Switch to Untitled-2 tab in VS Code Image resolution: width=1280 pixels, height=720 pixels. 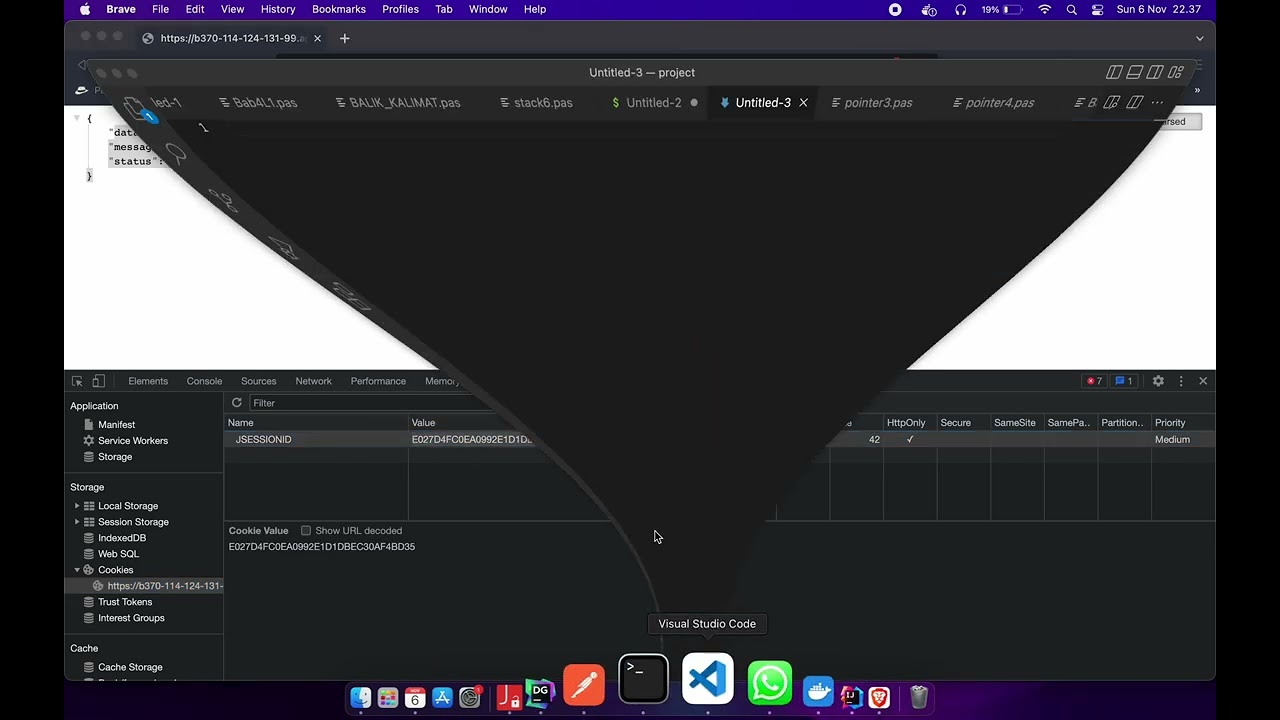tap(654, 103)
